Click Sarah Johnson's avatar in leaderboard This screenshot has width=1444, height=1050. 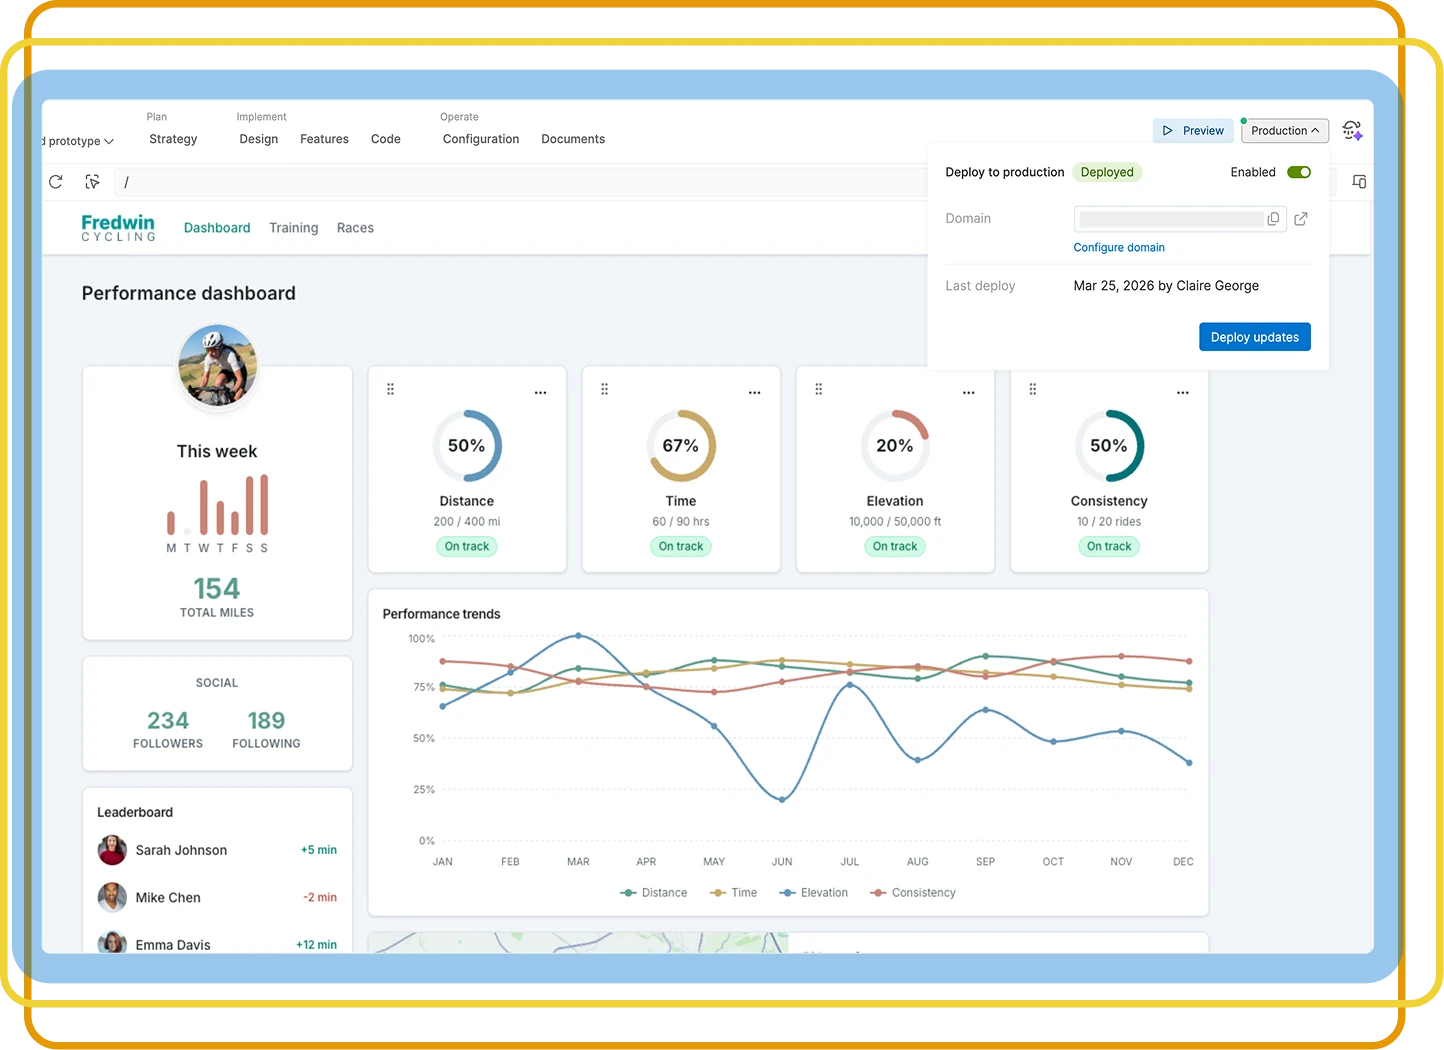pyautogui.click(x=112, y=850)
